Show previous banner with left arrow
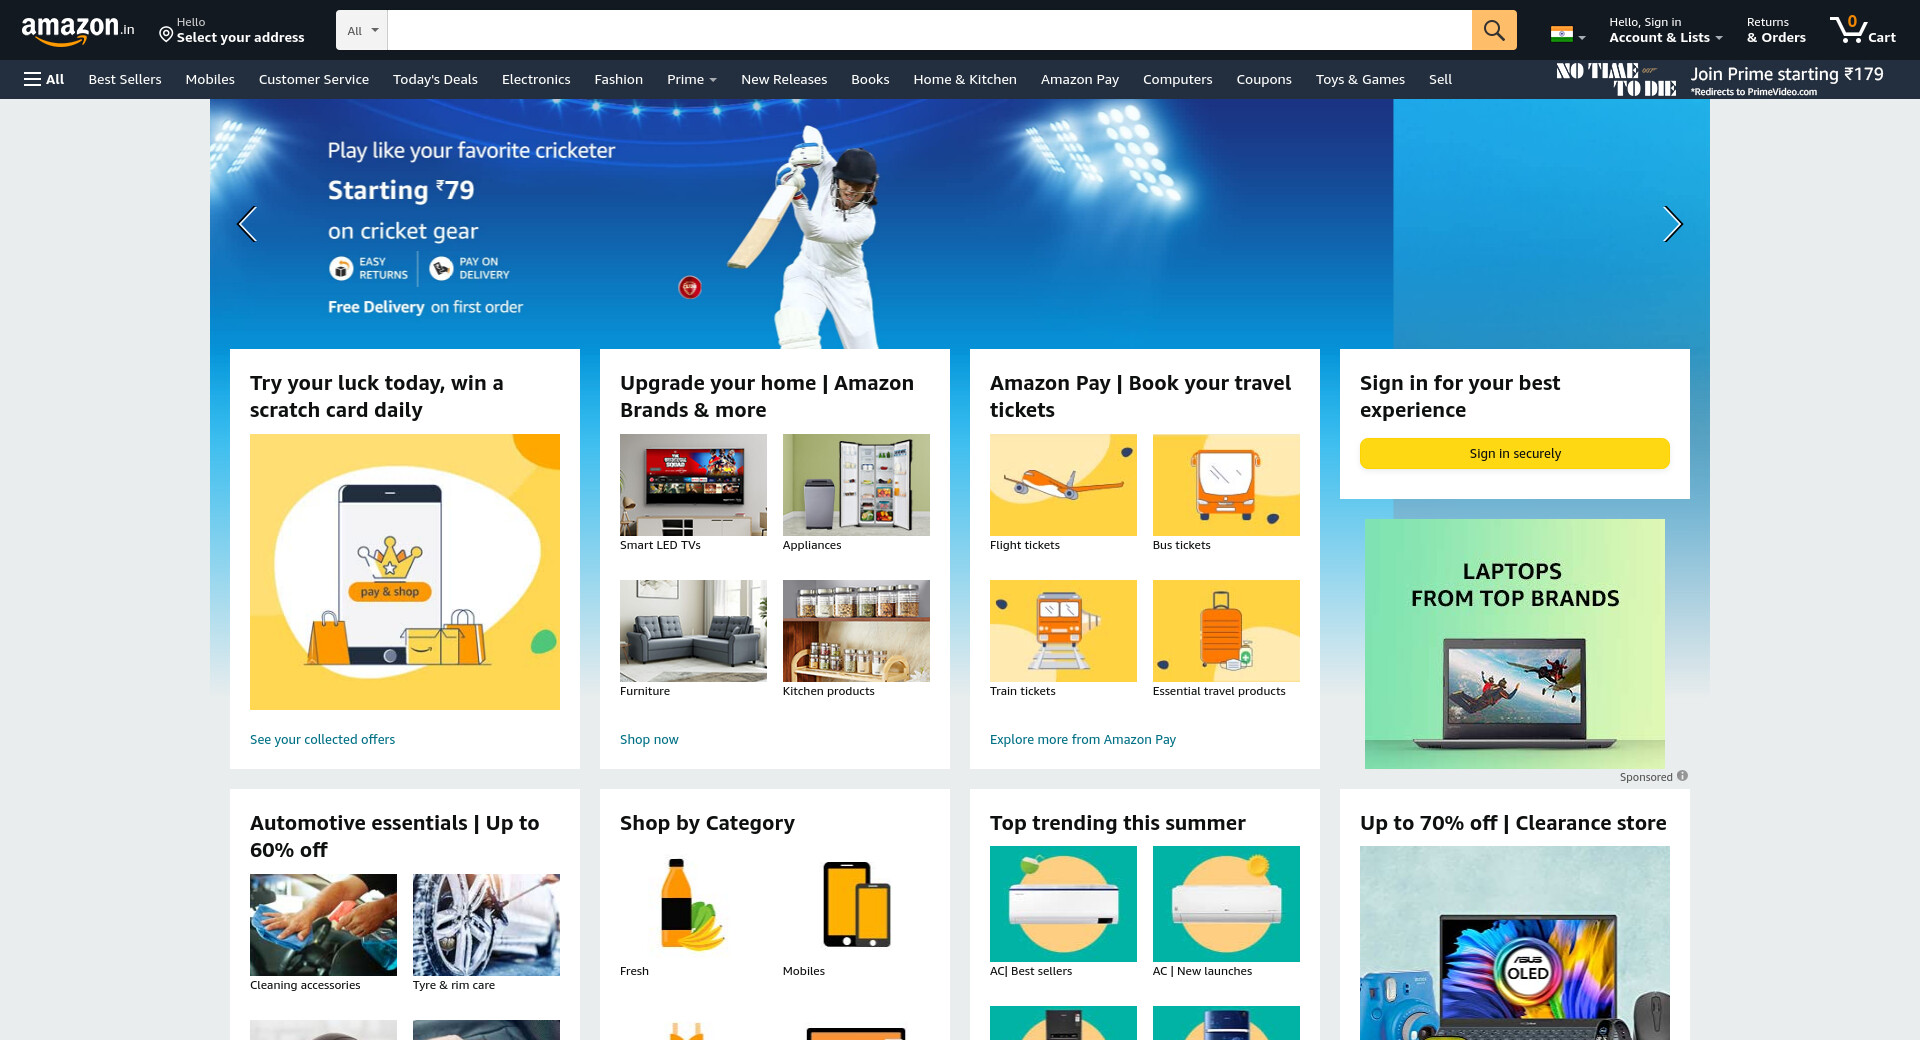This screenshot has width=1920, height=1040. click(x=247, y=224)
